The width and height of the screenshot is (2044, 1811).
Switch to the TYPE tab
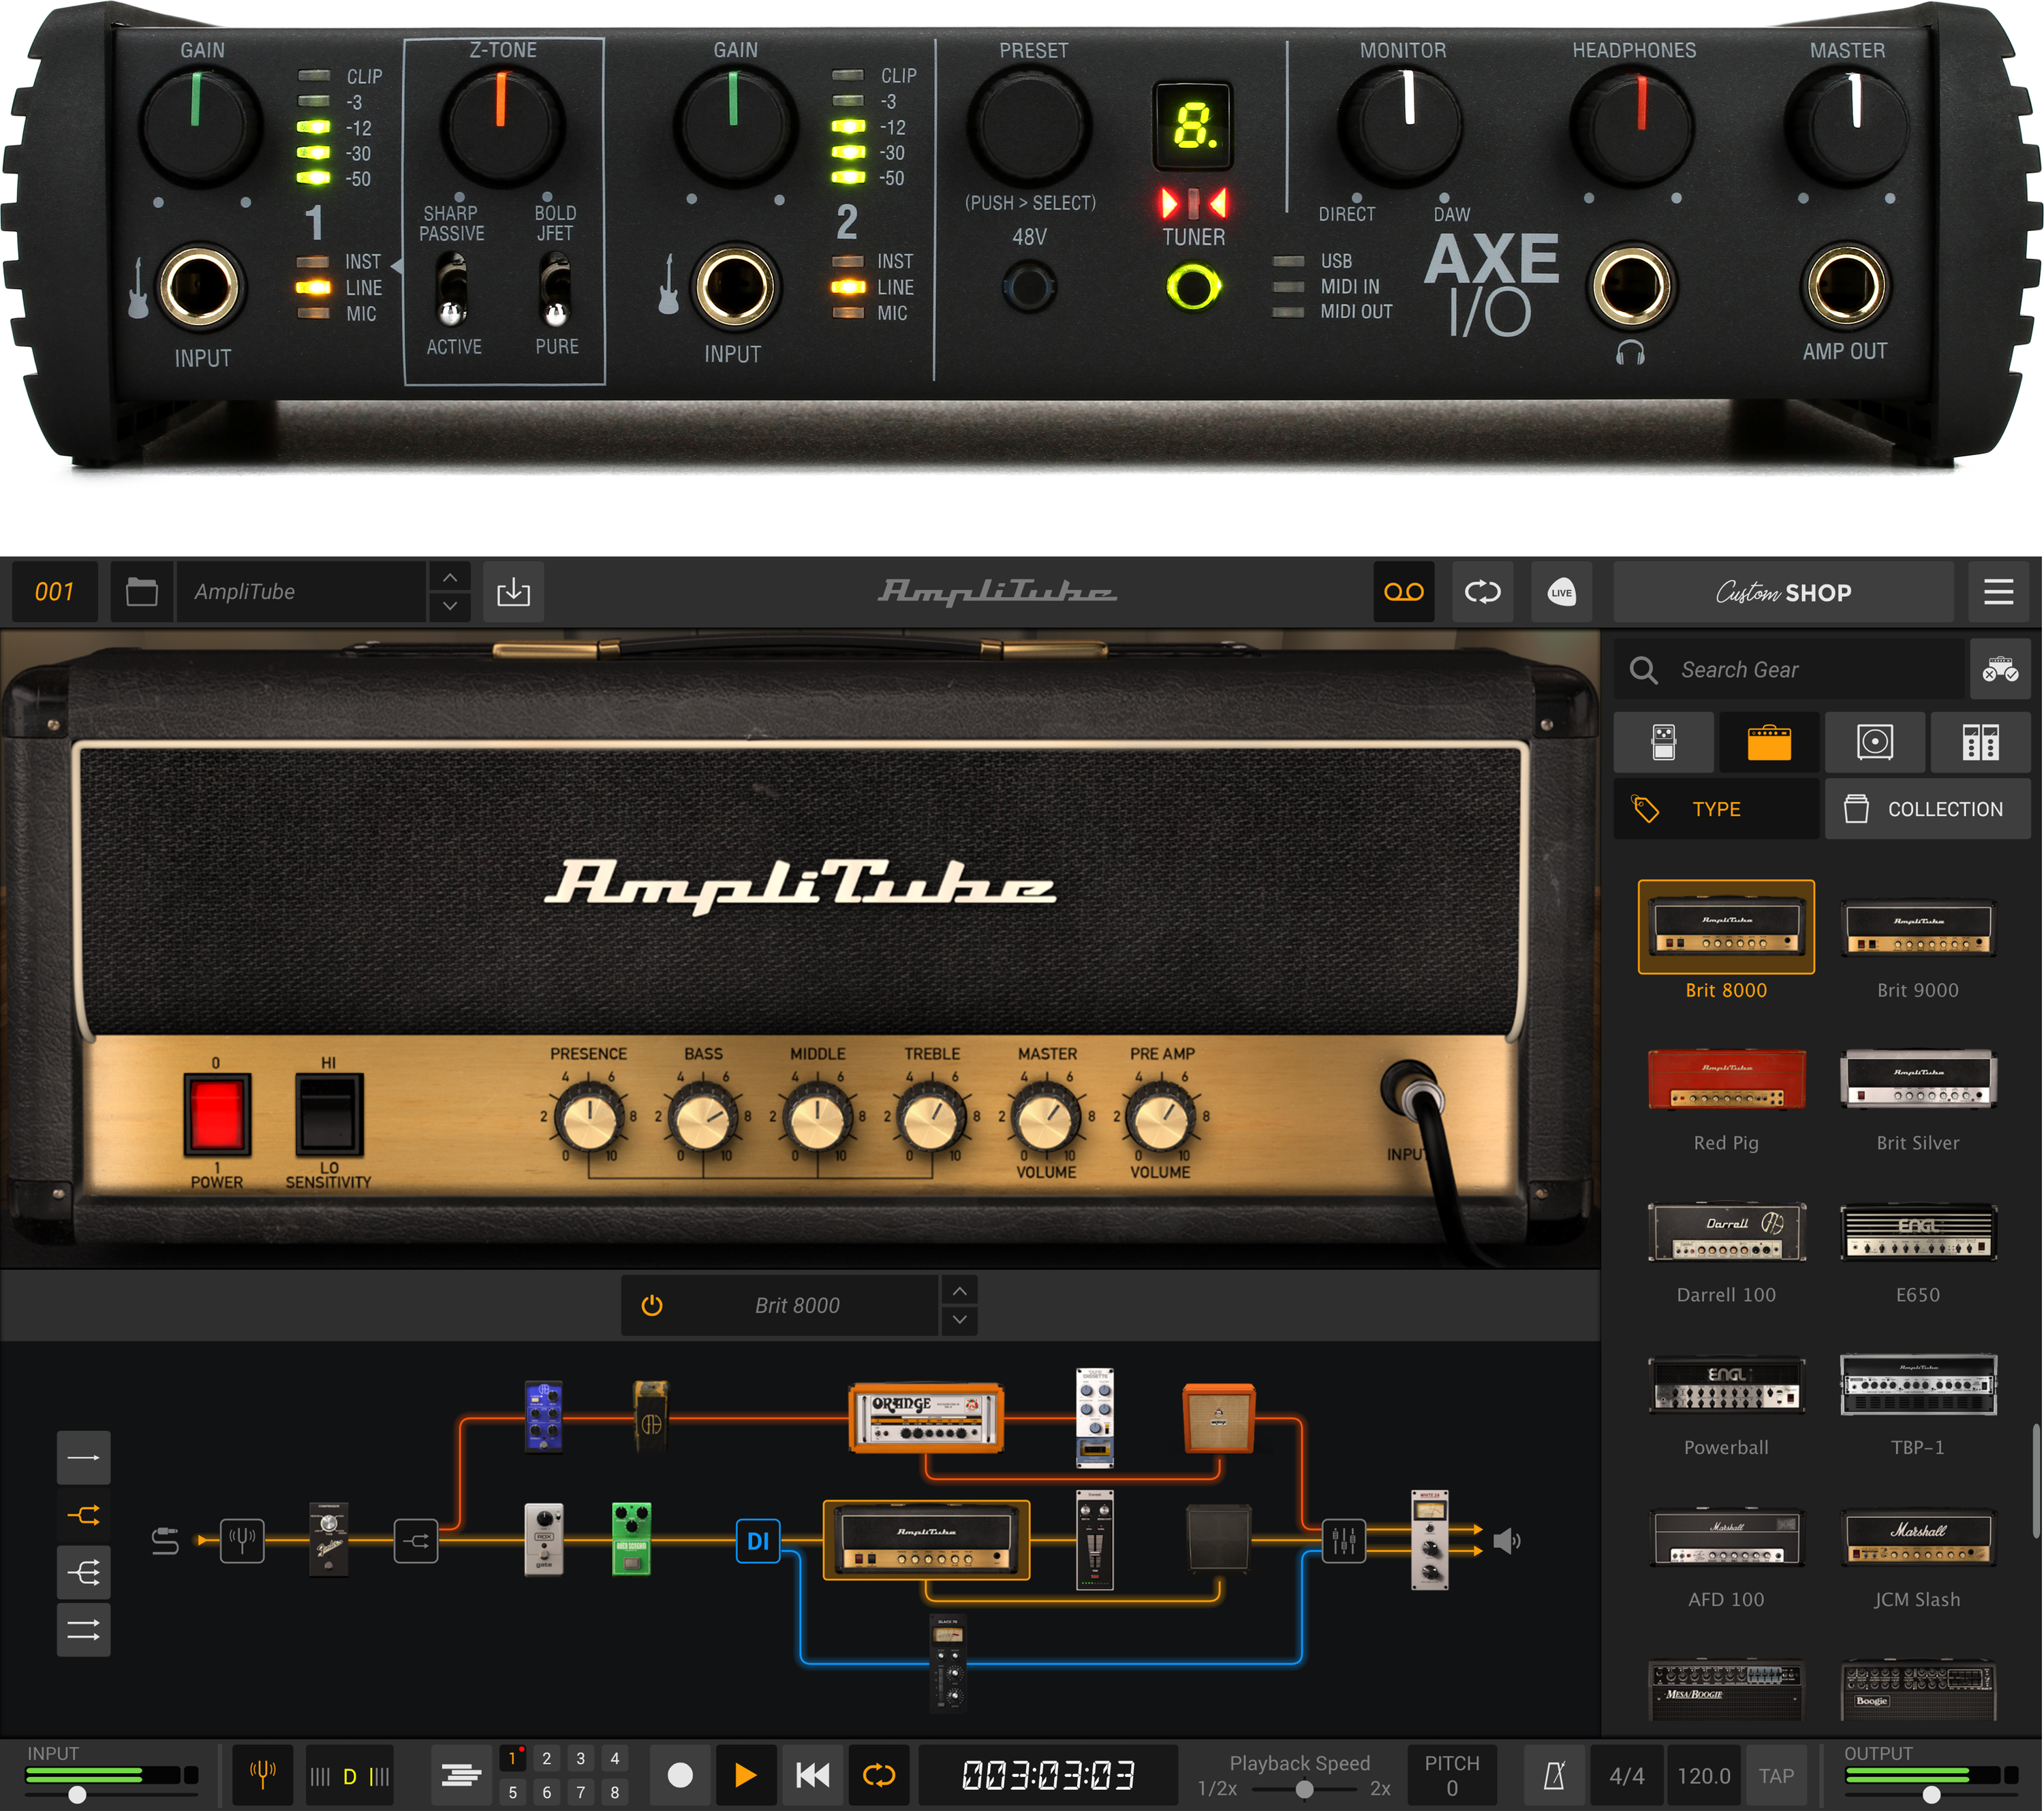point(1716,808)
